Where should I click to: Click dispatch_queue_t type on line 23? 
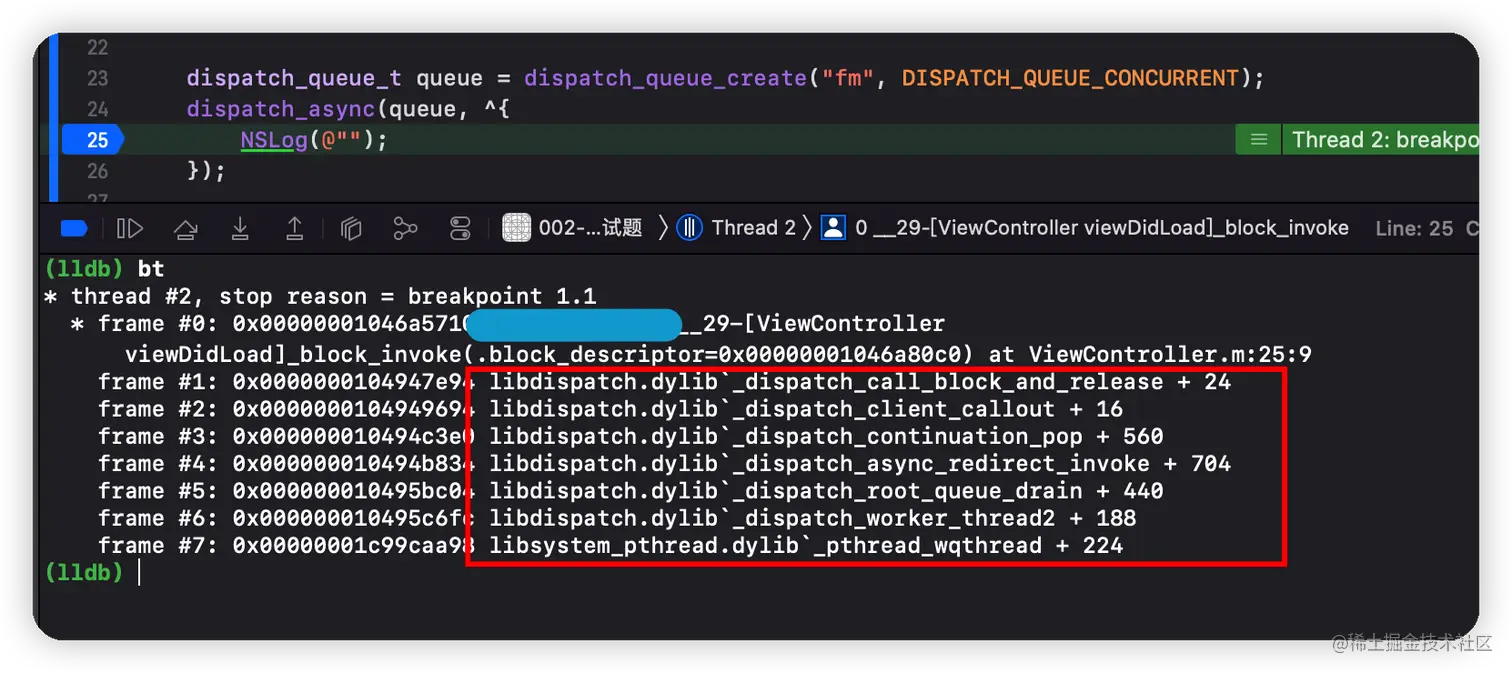(295, 78)
